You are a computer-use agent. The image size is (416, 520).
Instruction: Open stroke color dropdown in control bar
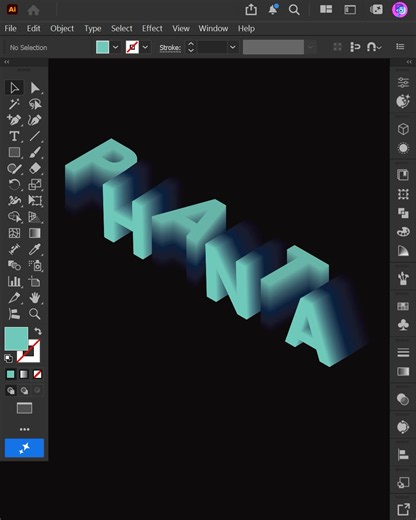(x=145, y=47)
